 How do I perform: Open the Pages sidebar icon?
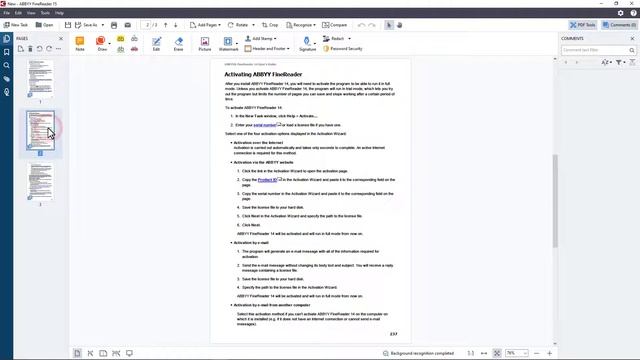(7, 39)
